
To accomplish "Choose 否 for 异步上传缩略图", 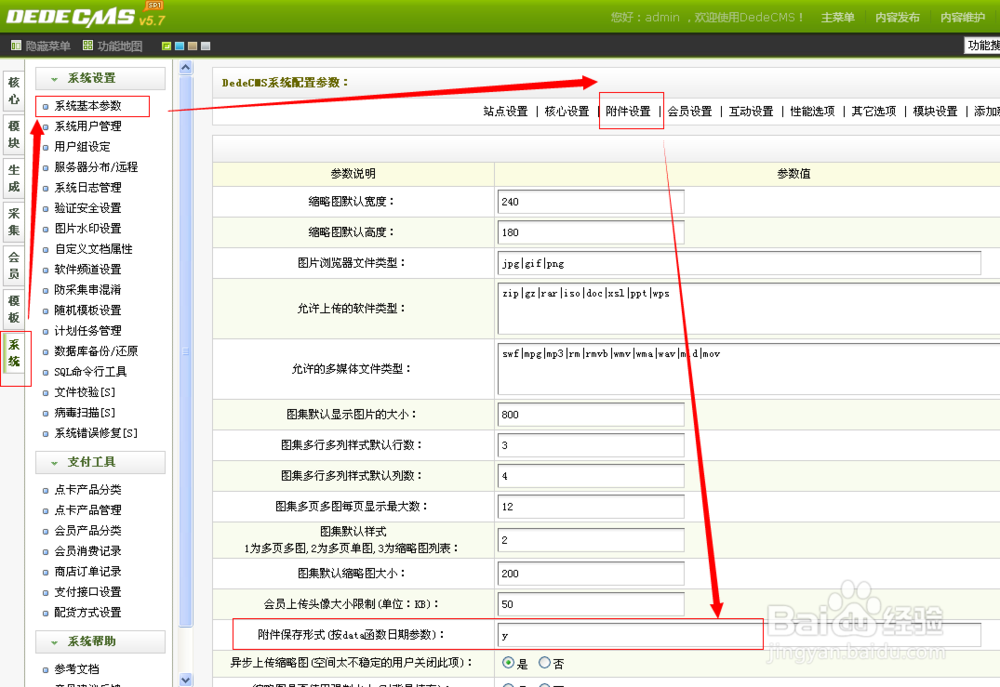I will click(x=544, y=663).
